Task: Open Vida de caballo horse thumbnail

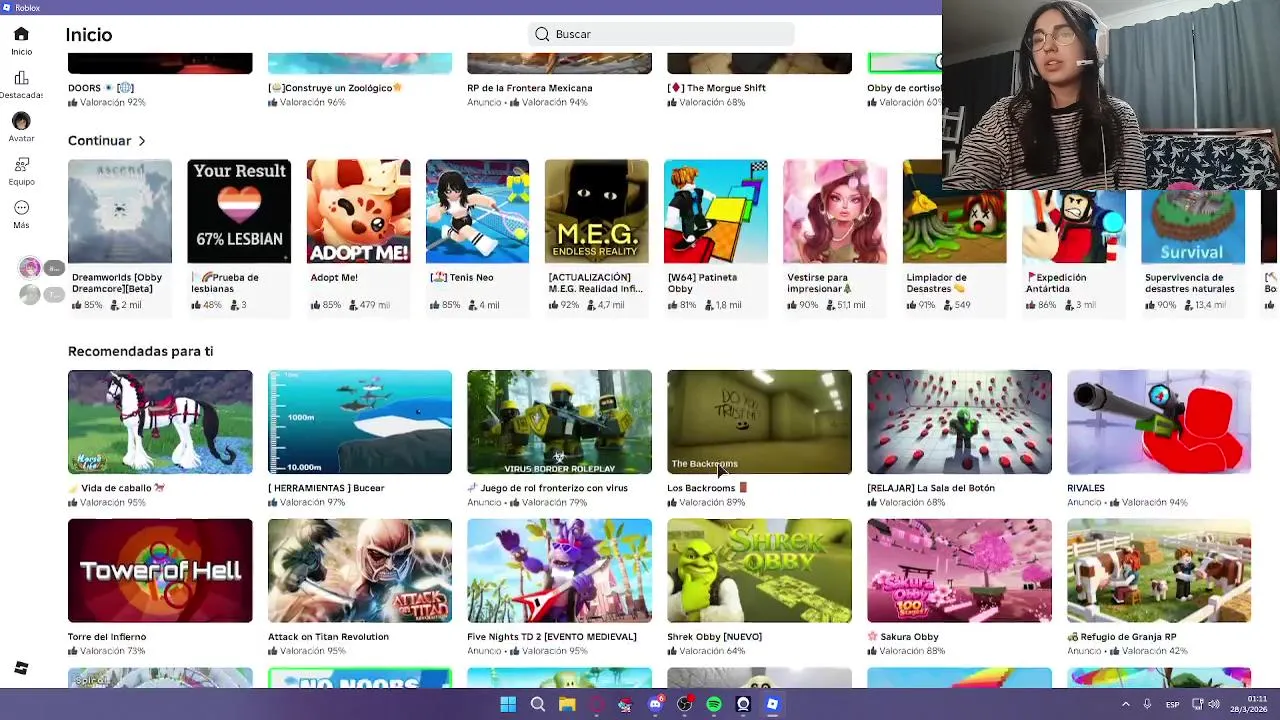Action: point(160,422)
